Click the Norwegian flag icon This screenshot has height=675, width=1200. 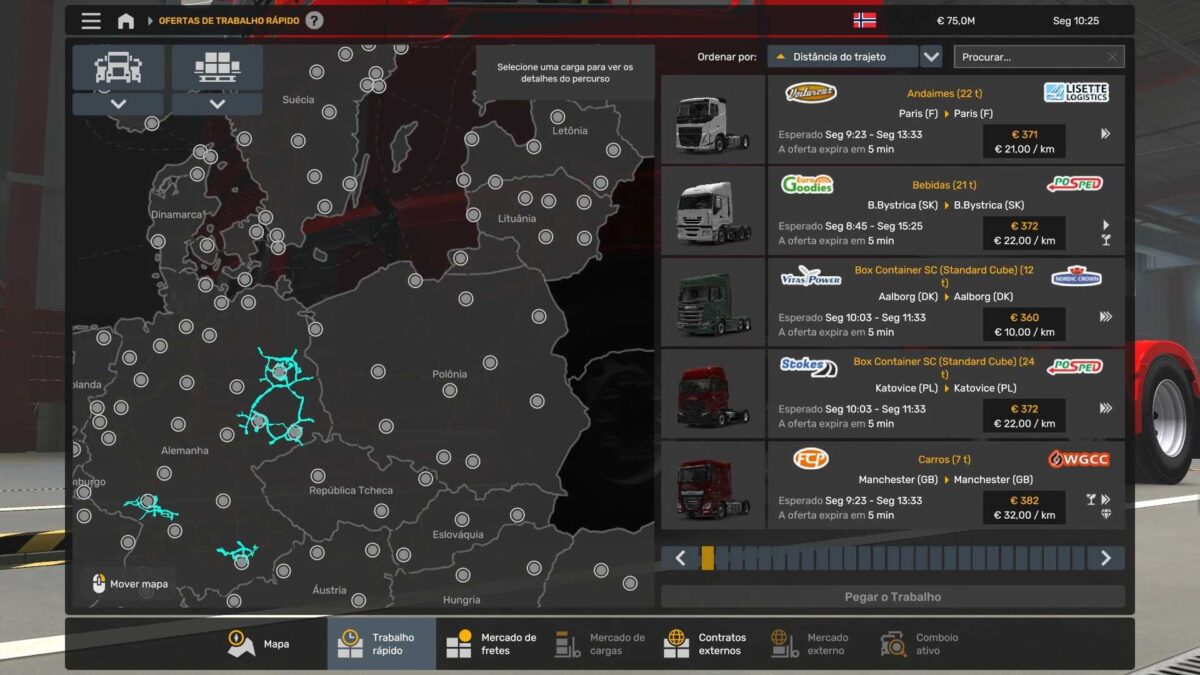(864, 20)
